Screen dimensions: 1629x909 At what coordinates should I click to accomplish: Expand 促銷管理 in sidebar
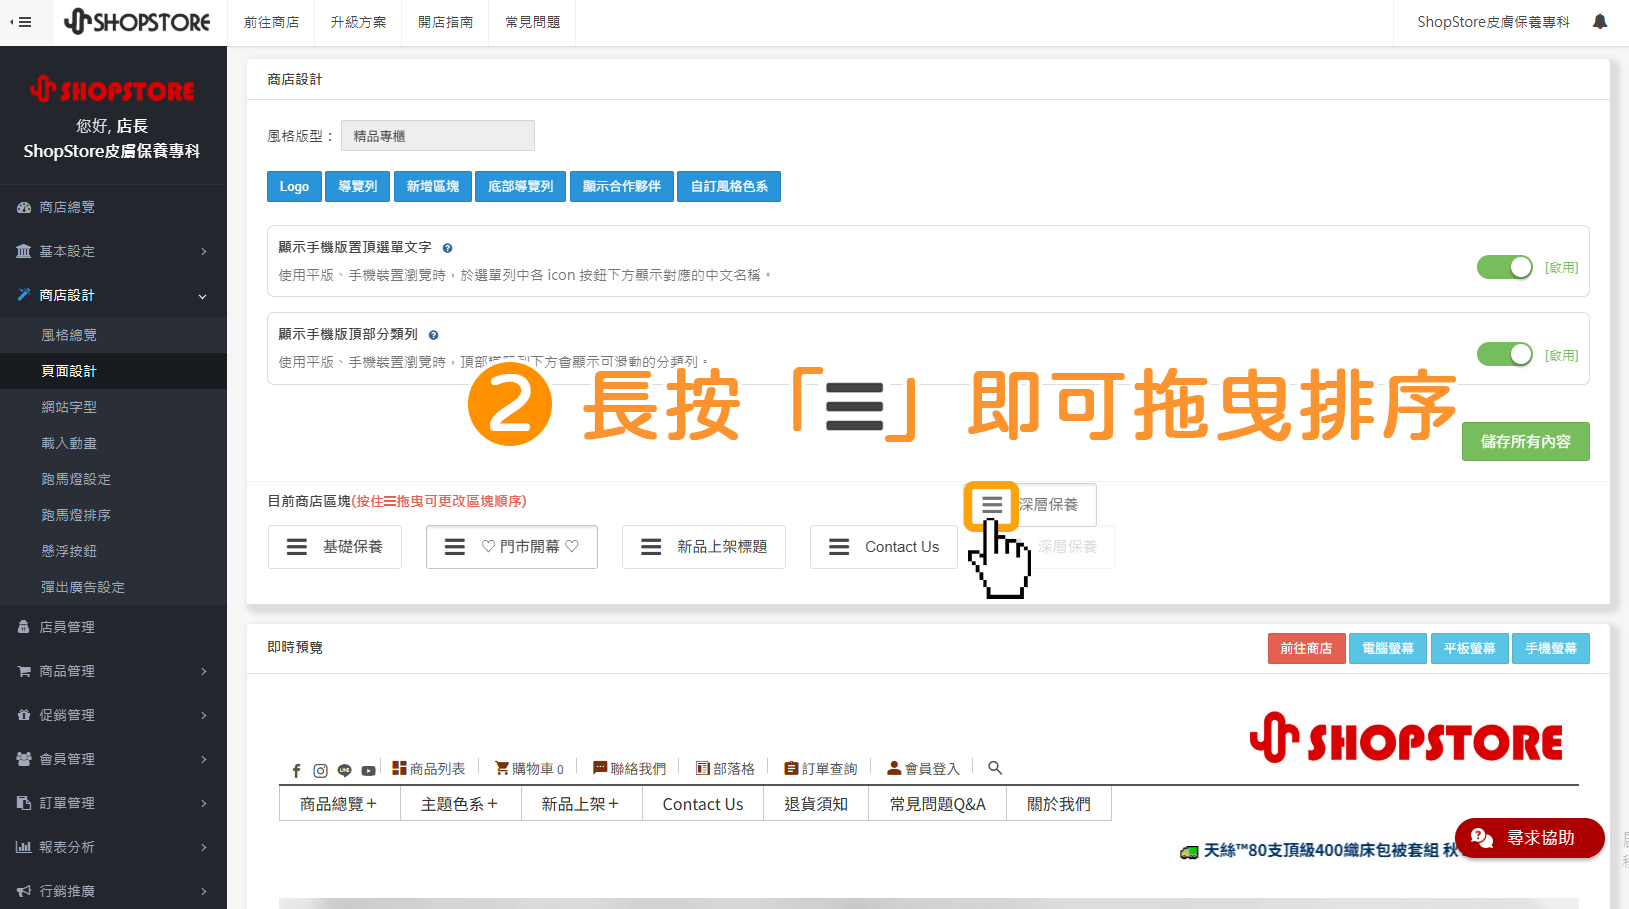113,715
